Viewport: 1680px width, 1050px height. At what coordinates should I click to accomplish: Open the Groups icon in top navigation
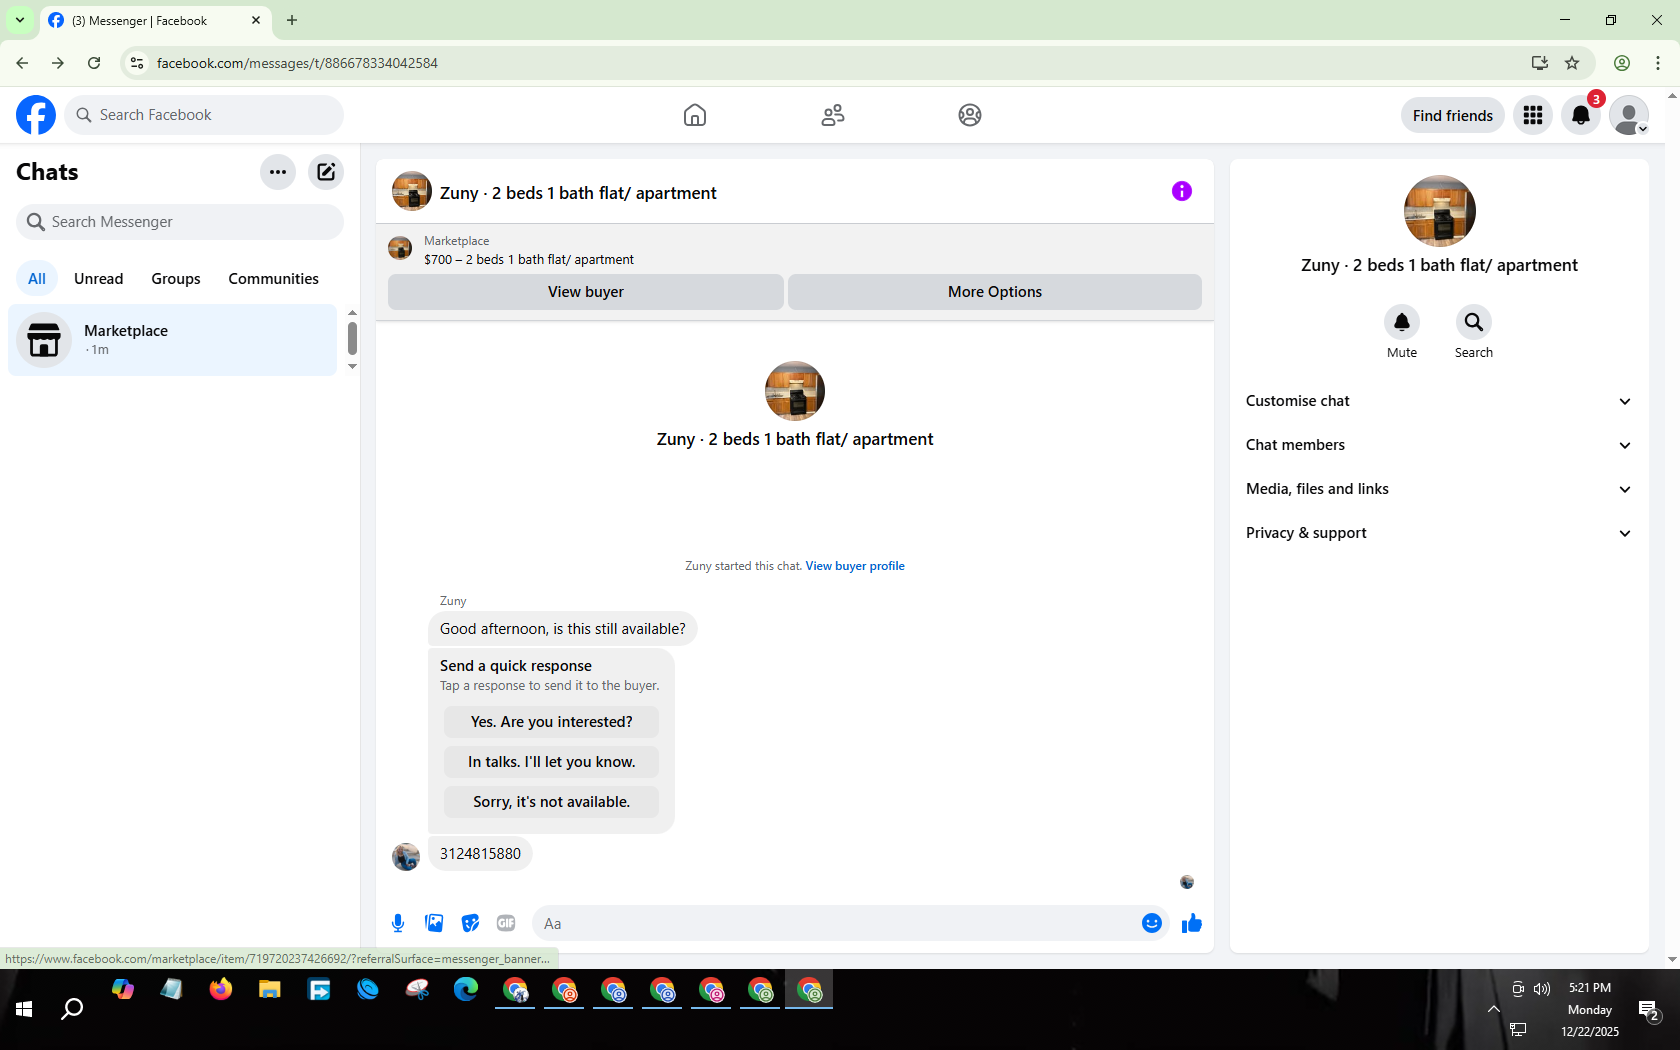970,115
